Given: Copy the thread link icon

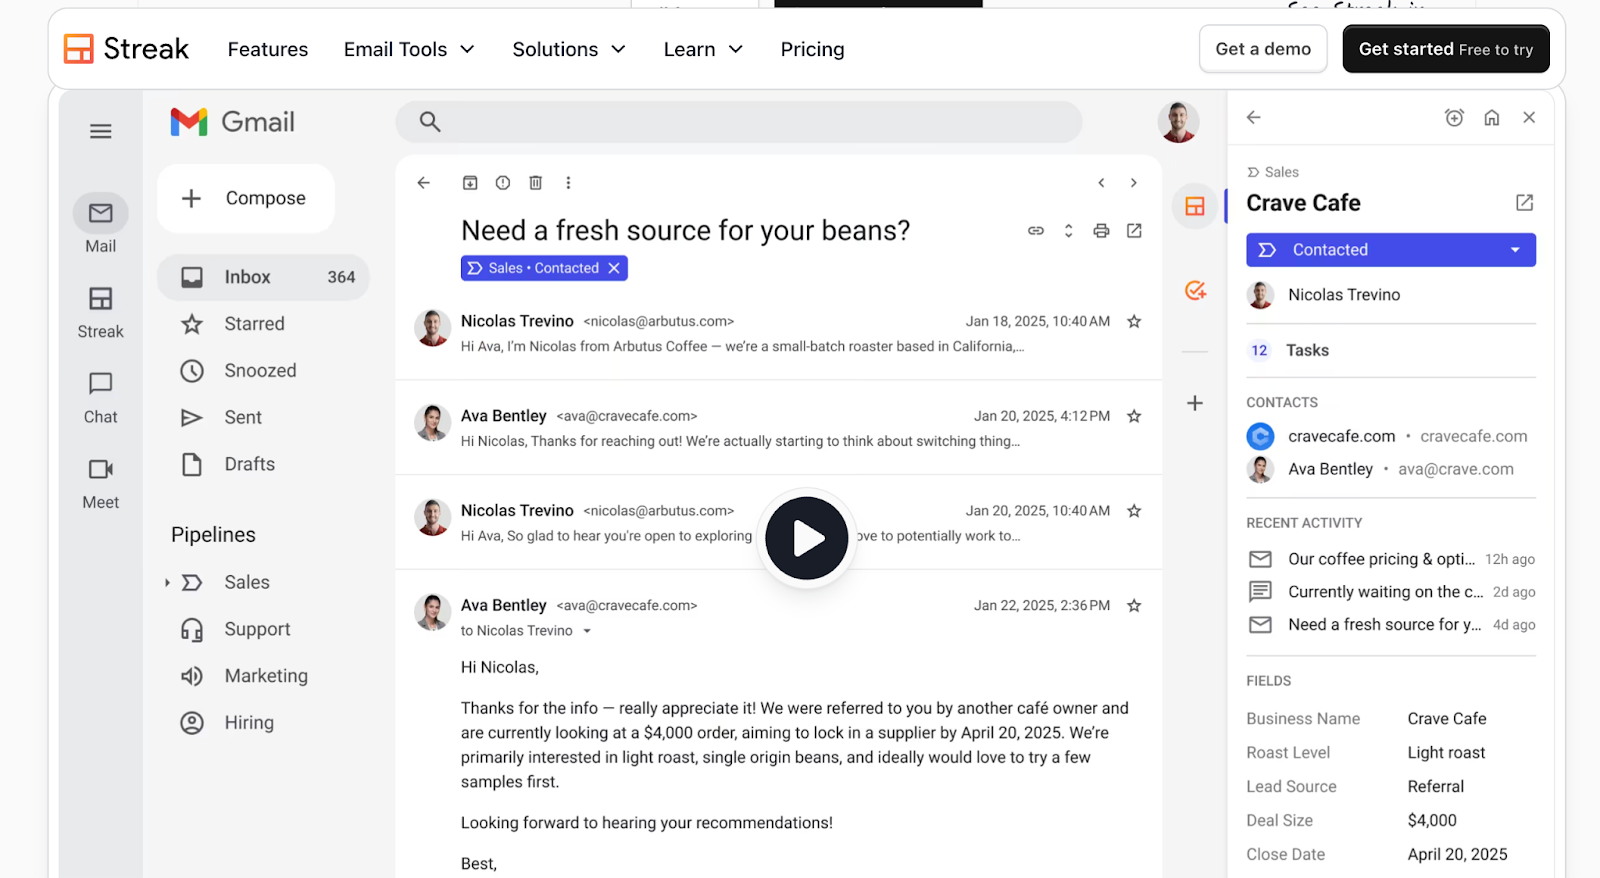Looking at the screenshot, I should coord(1036,231).
